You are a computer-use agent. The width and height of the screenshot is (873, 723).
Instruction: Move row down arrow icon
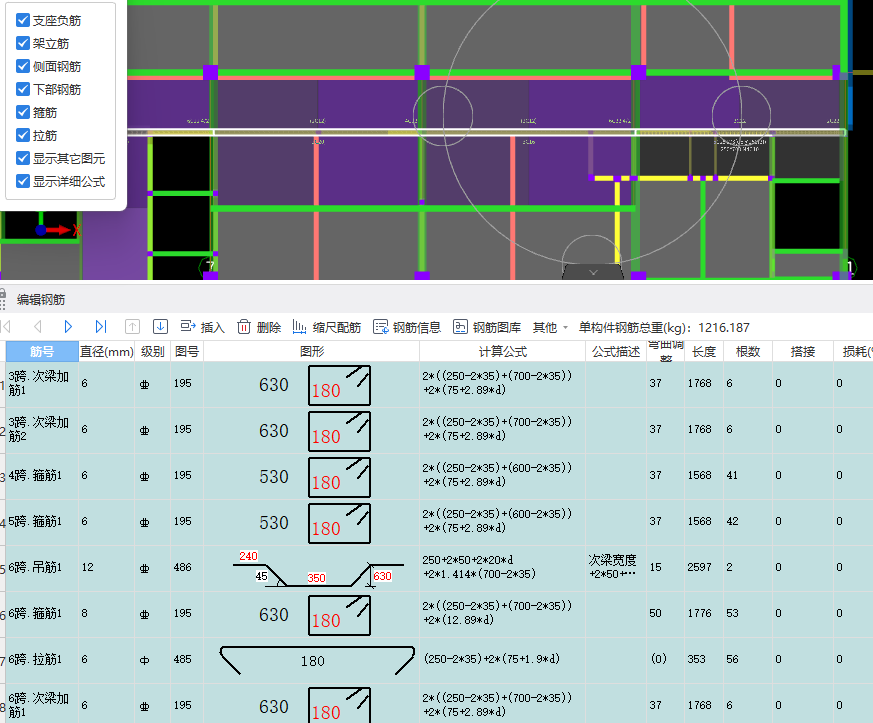160,327
